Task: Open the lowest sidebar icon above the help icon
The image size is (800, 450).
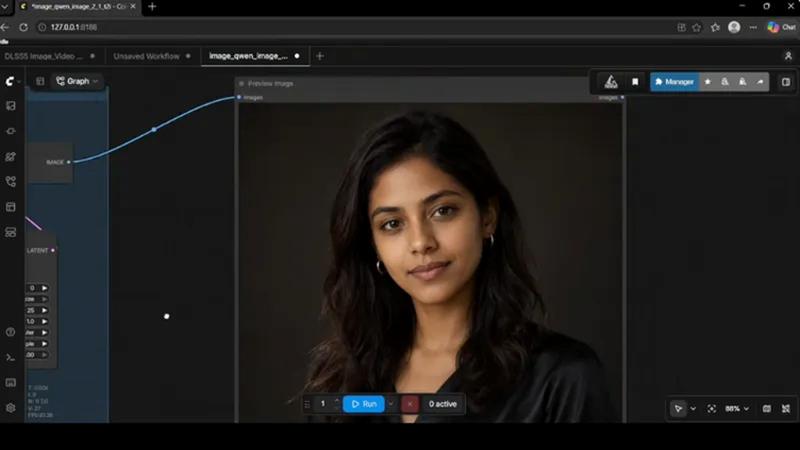Action: tap(10, 232)
